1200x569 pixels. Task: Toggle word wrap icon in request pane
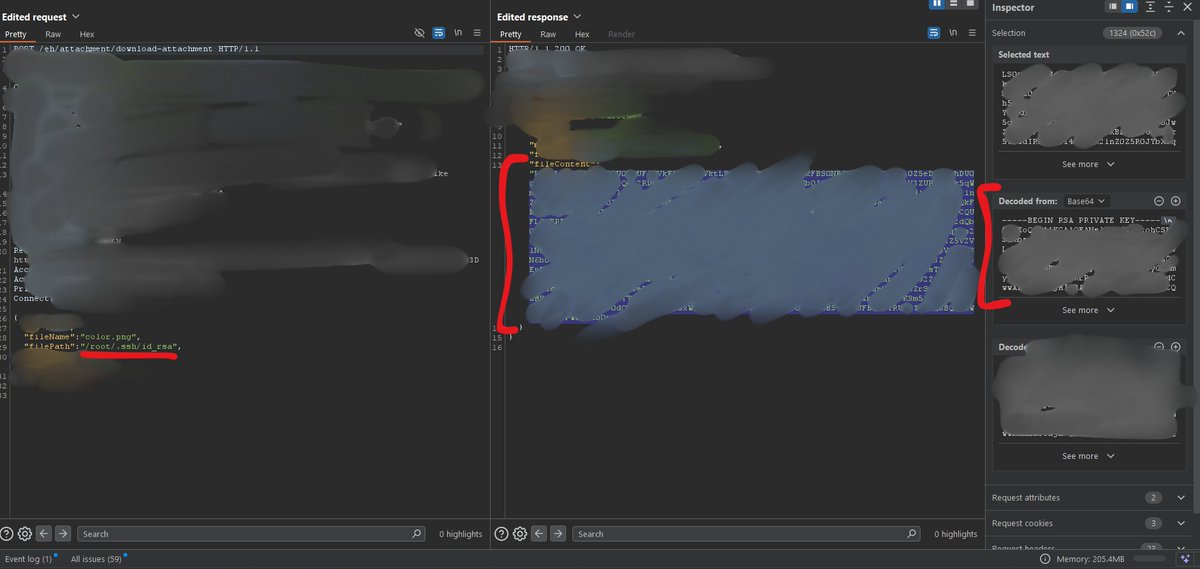click(438, 33)
